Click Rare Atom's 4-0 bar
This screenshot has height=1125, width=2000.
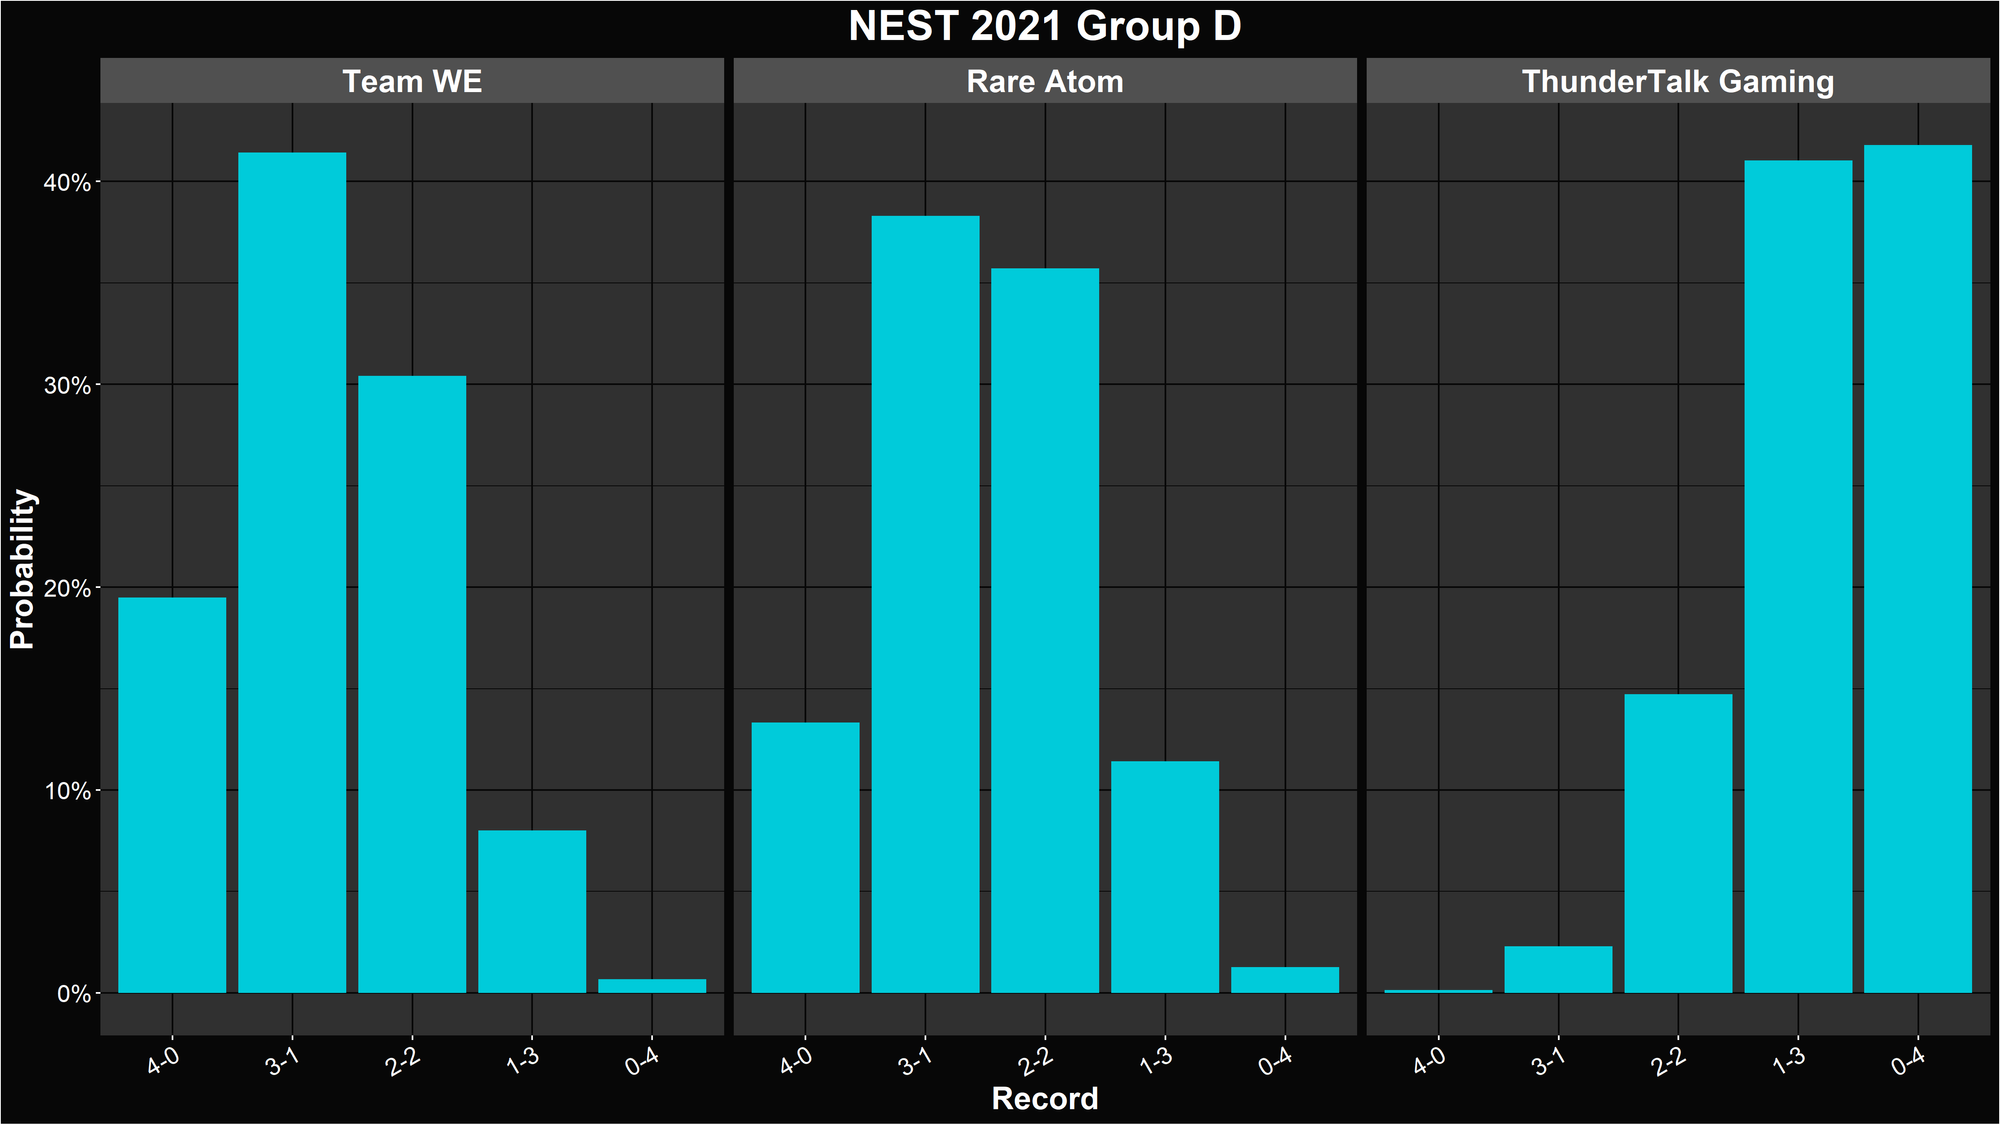805,858
